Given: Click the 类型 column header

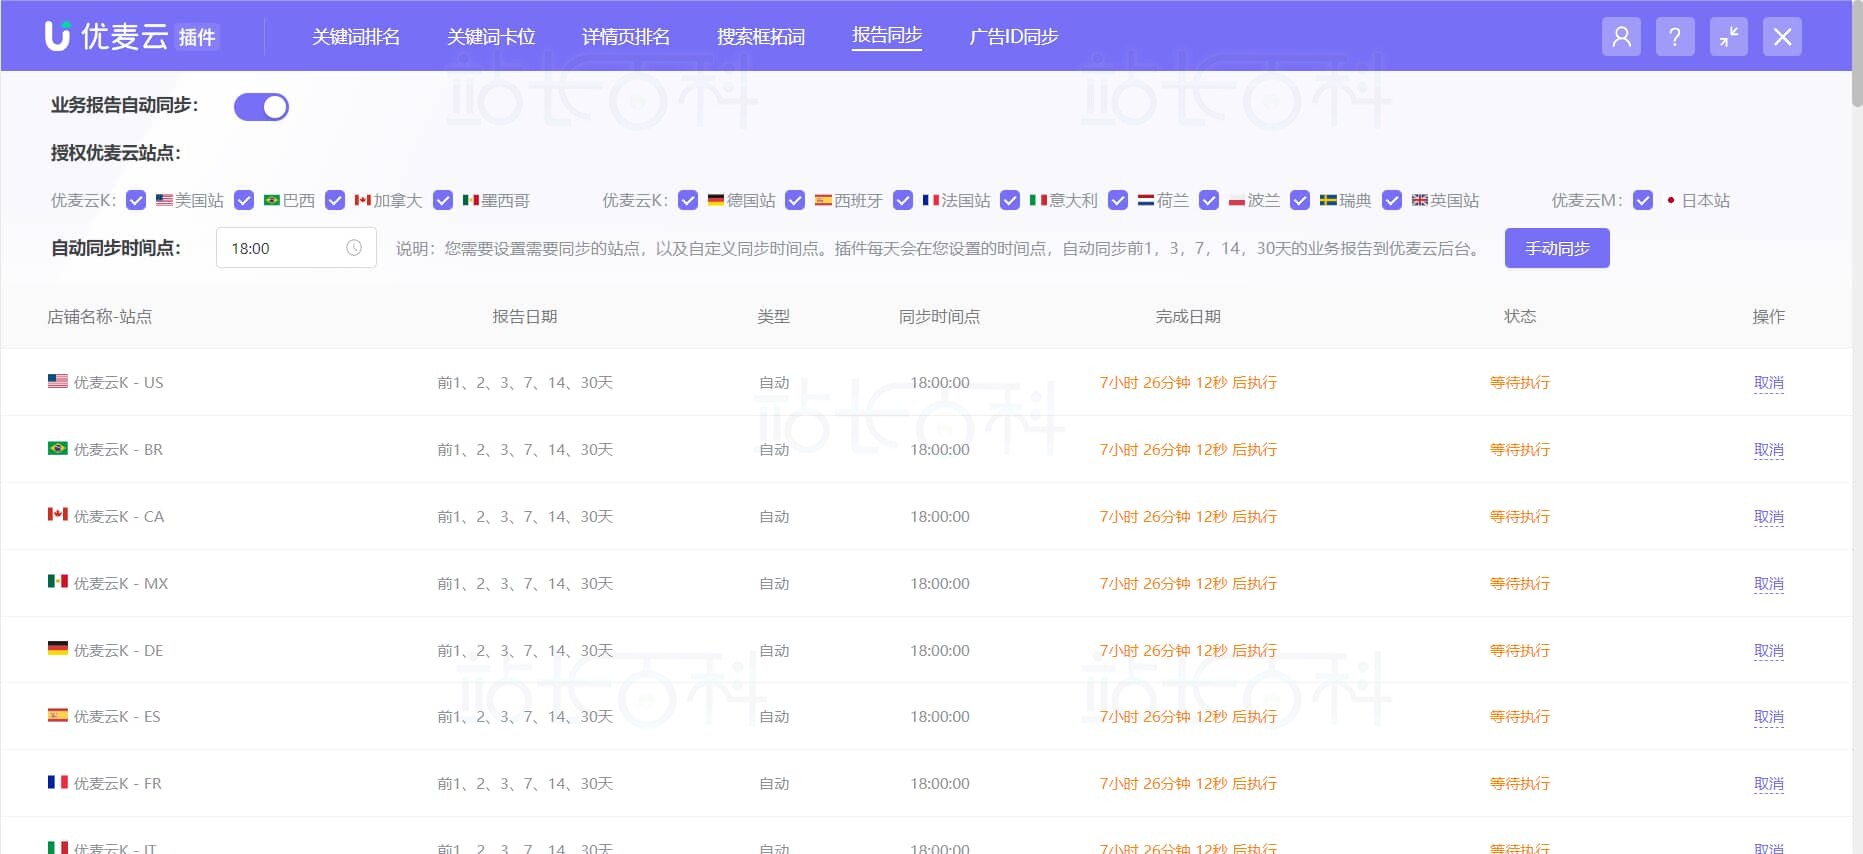Looking at the screenshot, I should coord(774,317).
